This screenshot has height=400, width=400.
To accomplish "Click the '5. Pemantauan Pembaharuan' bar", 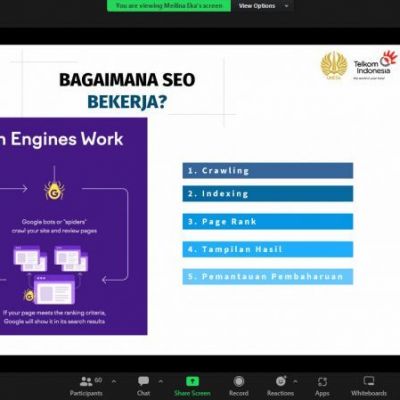I will (x=268, y=277).
